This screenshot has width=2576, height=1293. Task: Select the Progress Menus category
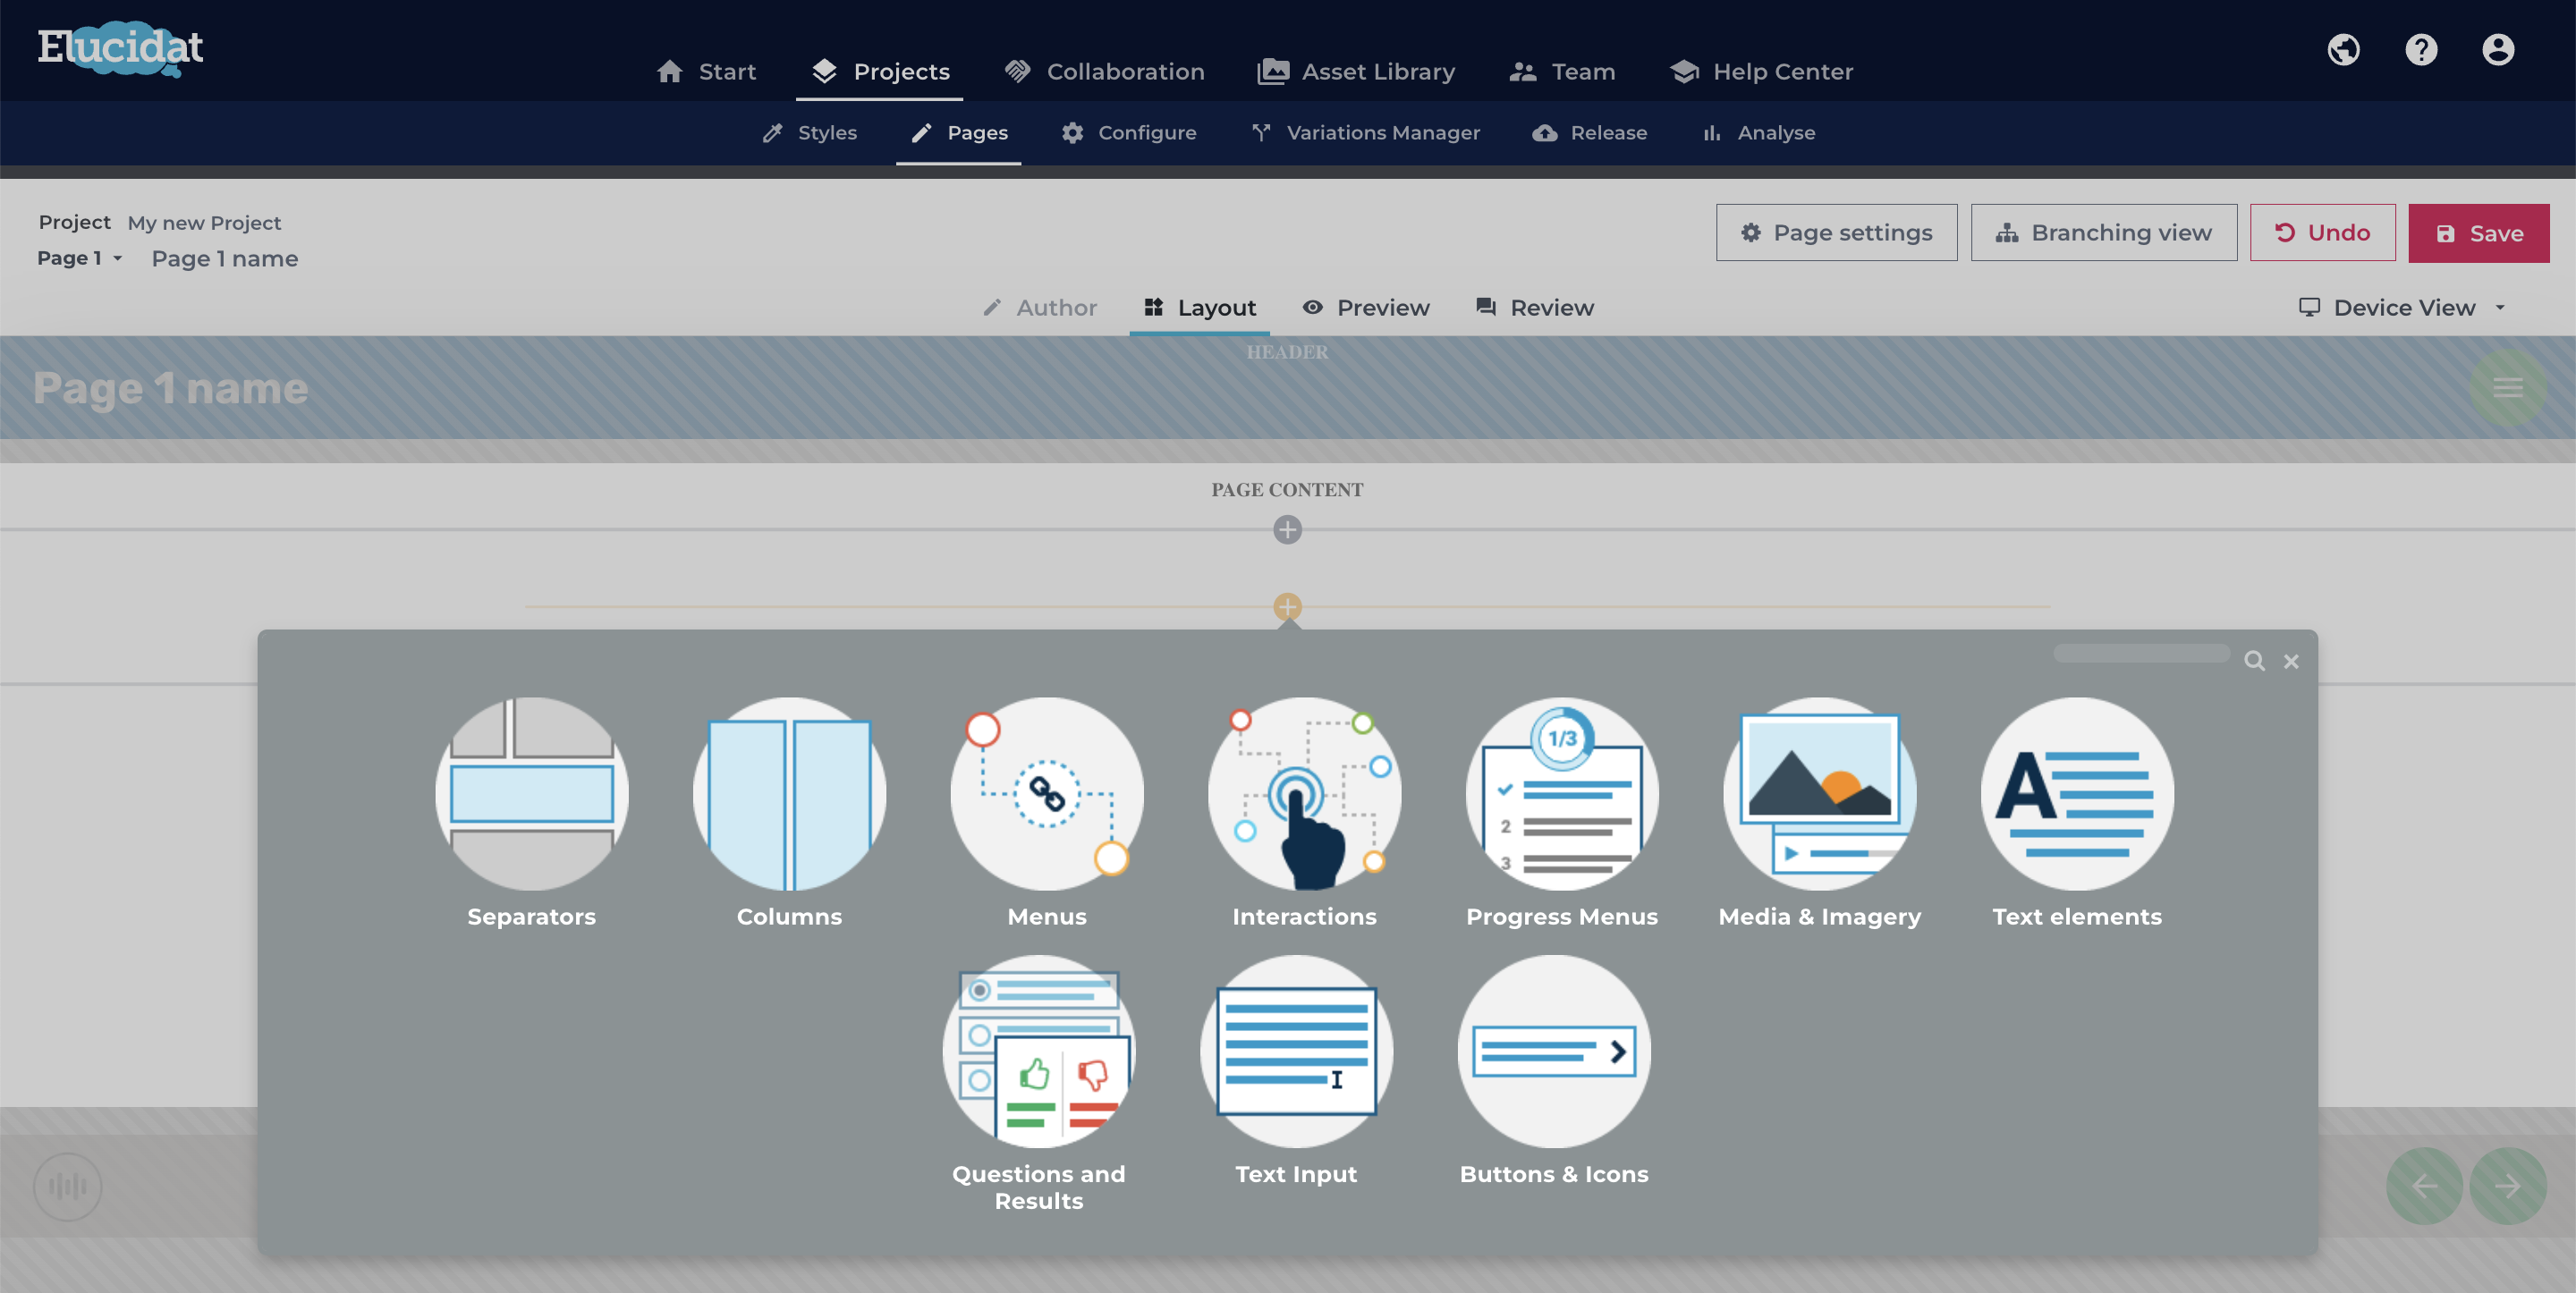tap(1562, 814)
